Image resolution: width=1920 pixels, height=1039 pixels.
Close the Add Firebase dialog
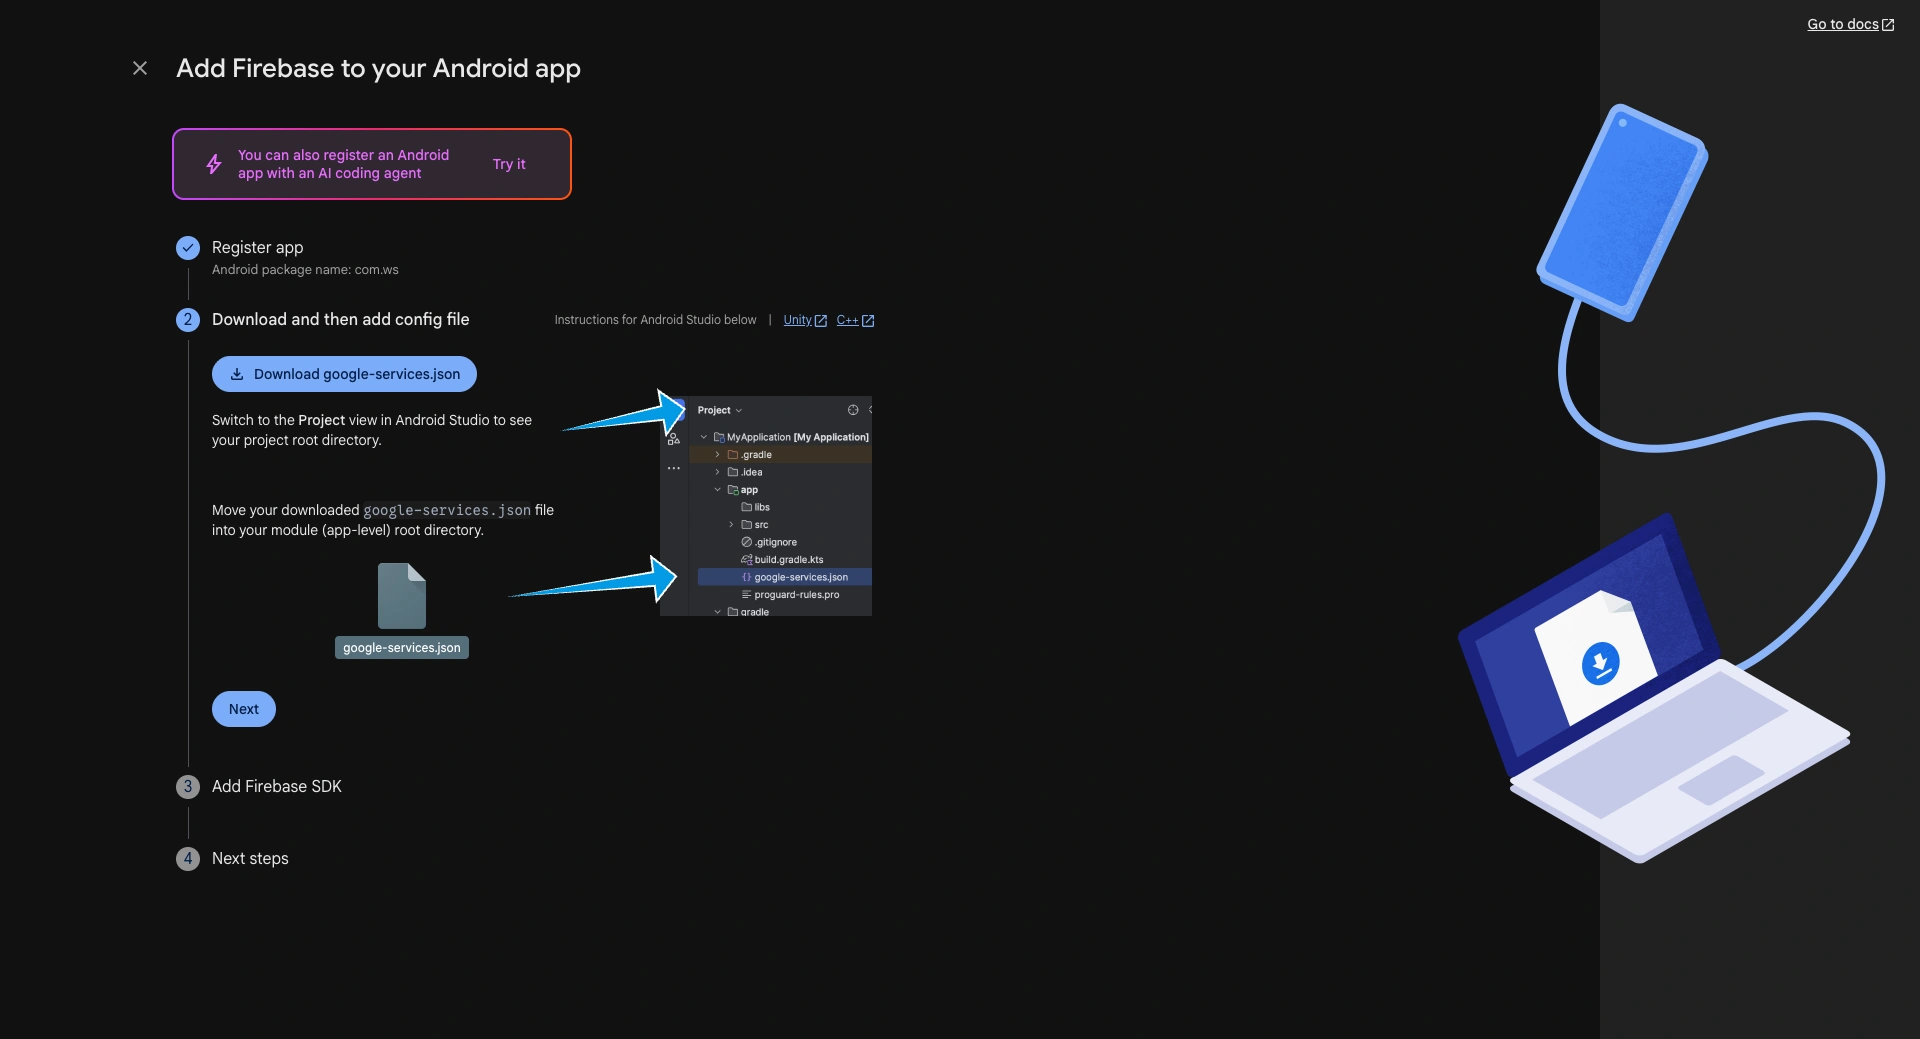point(140,68)
